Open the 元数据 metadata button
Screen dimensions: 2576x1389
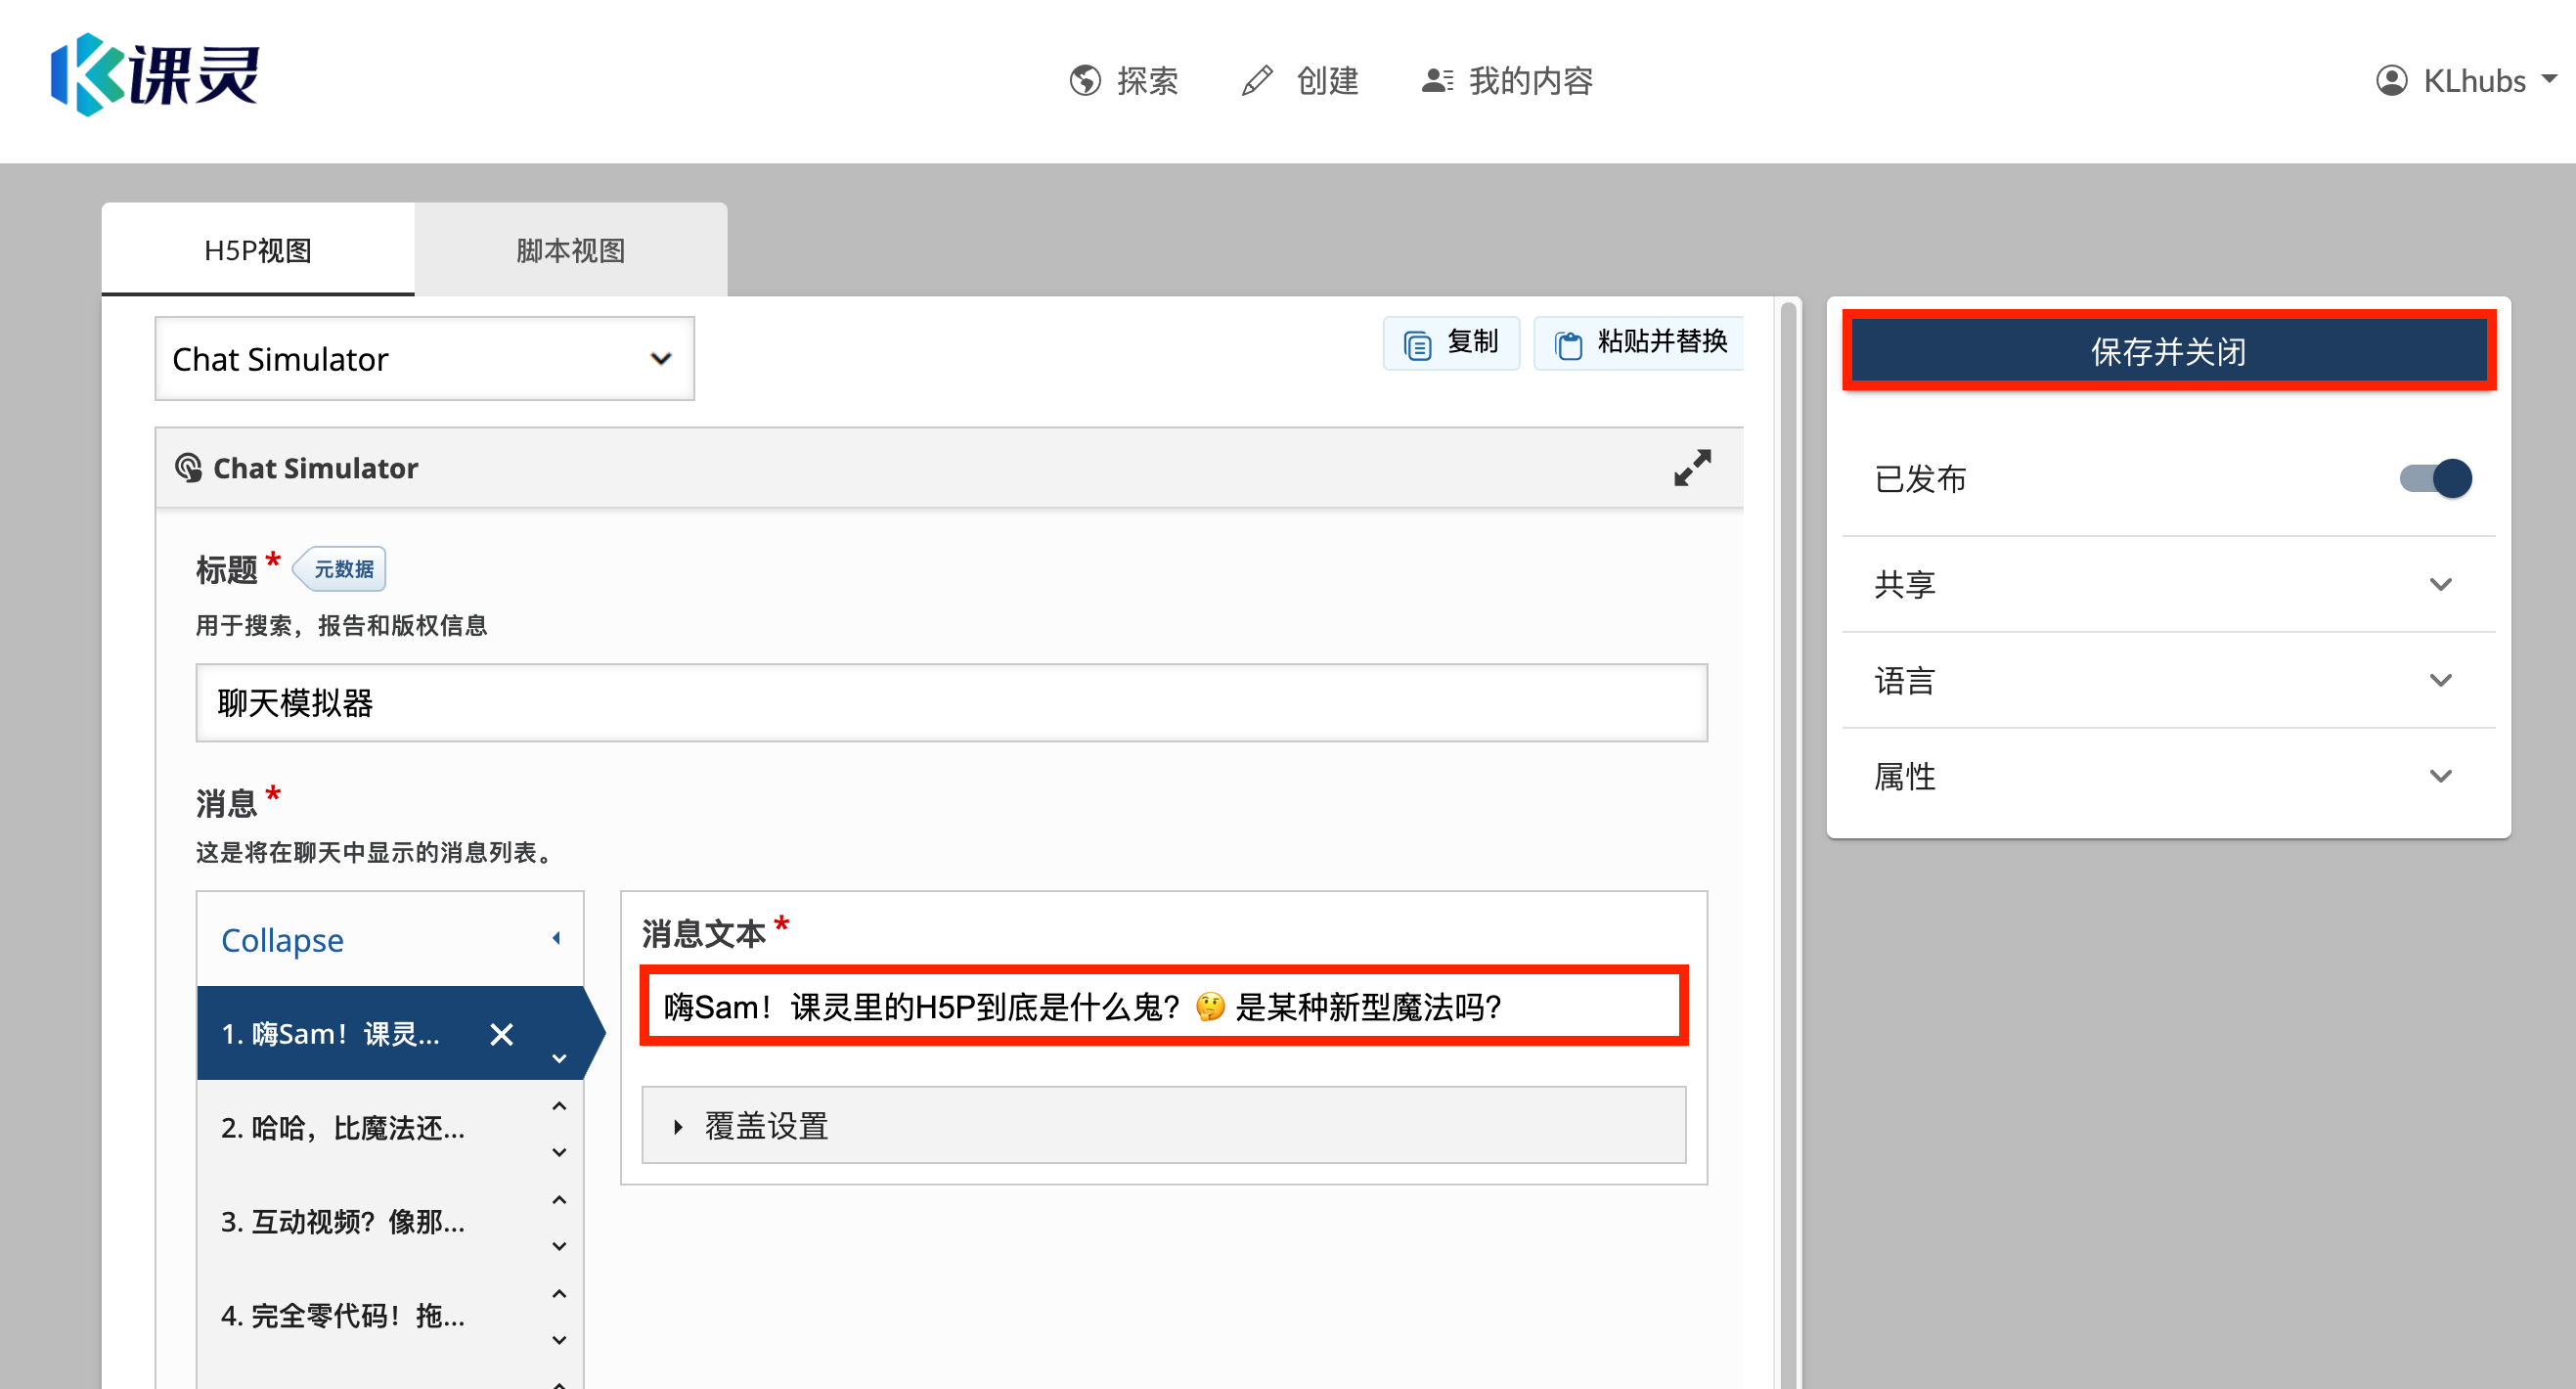339,568
